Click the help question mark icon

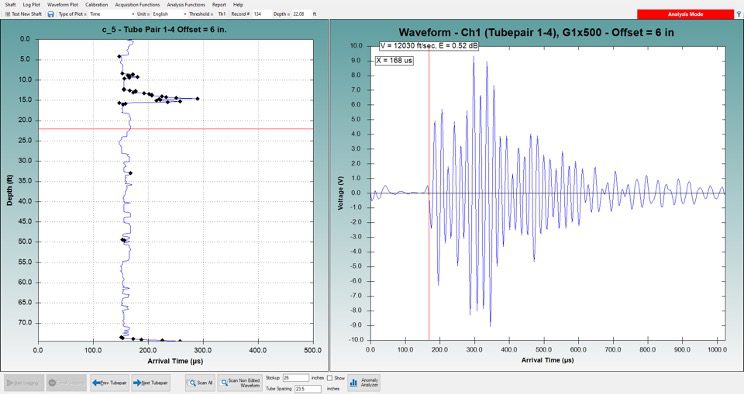coord(739,15)
